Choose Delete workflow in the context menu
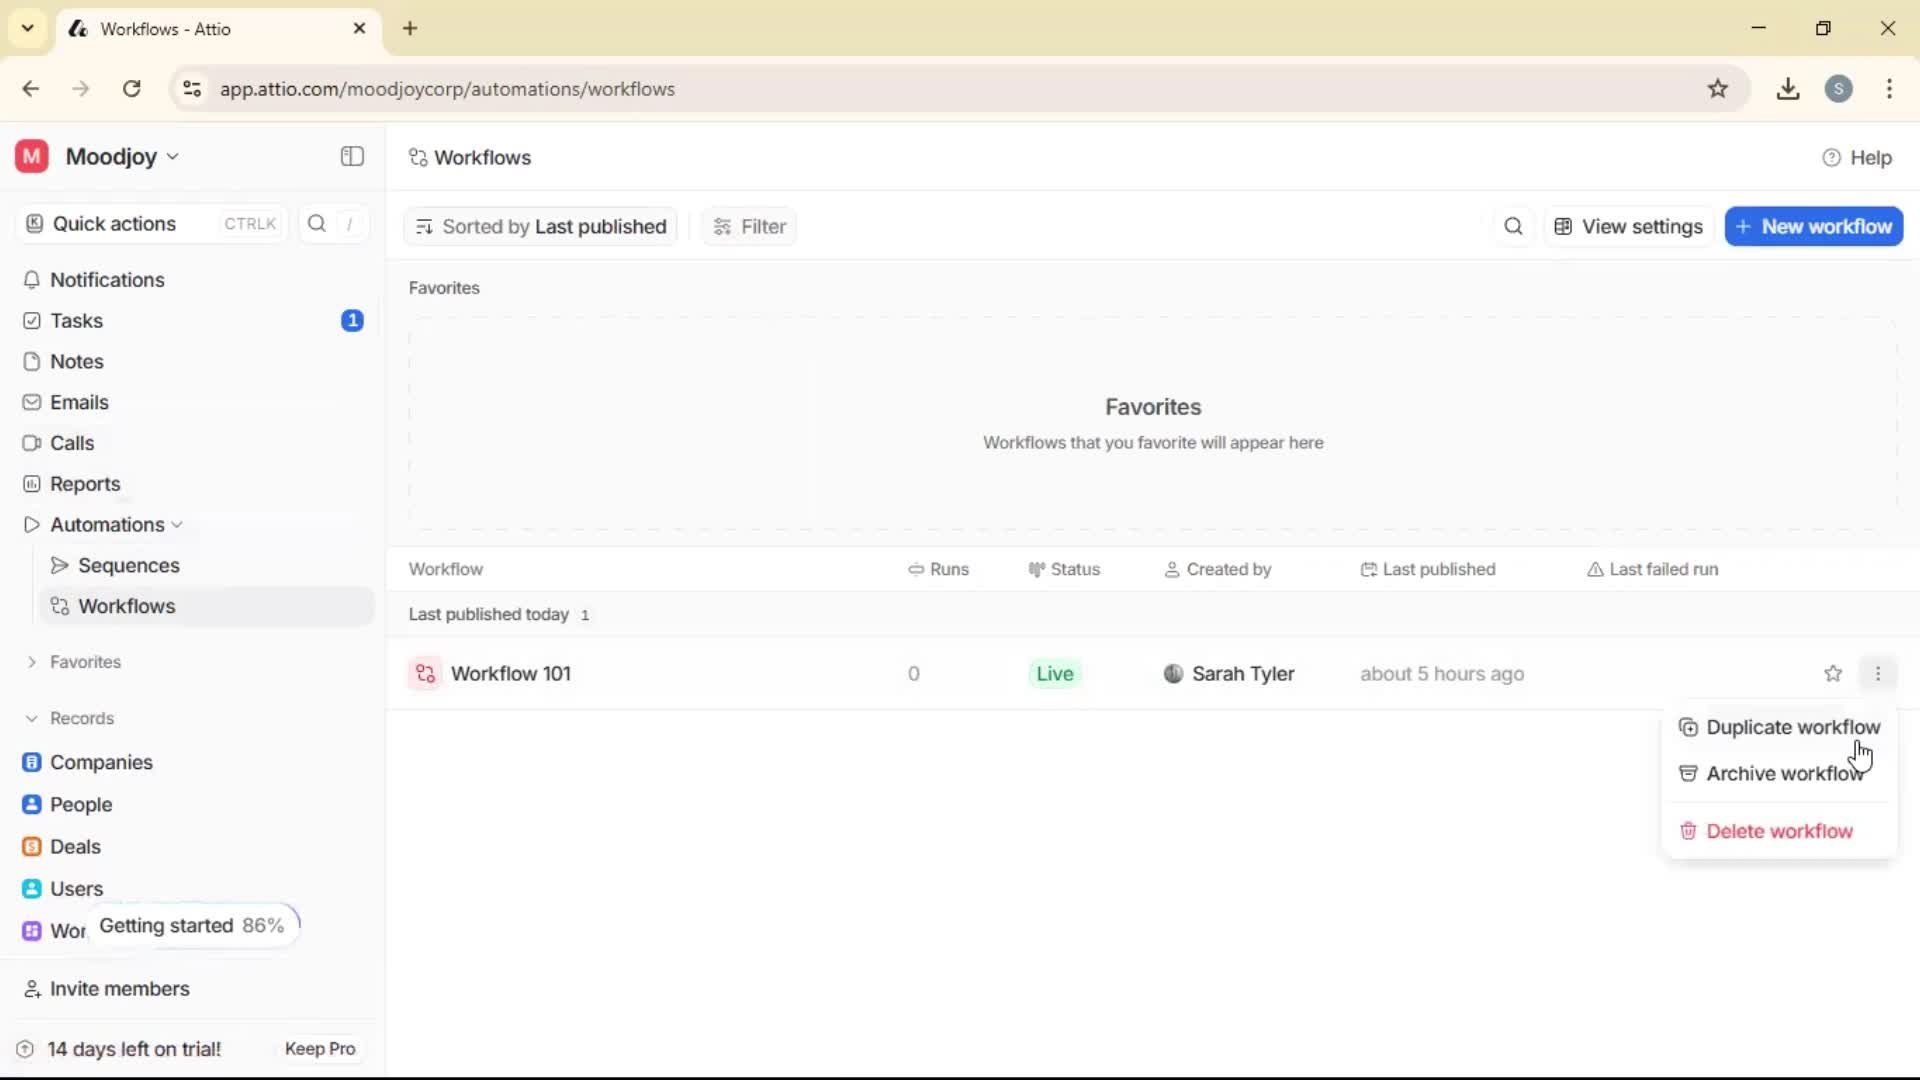This screenshot has width=1920, height=1080. (x=1780, y=830)
